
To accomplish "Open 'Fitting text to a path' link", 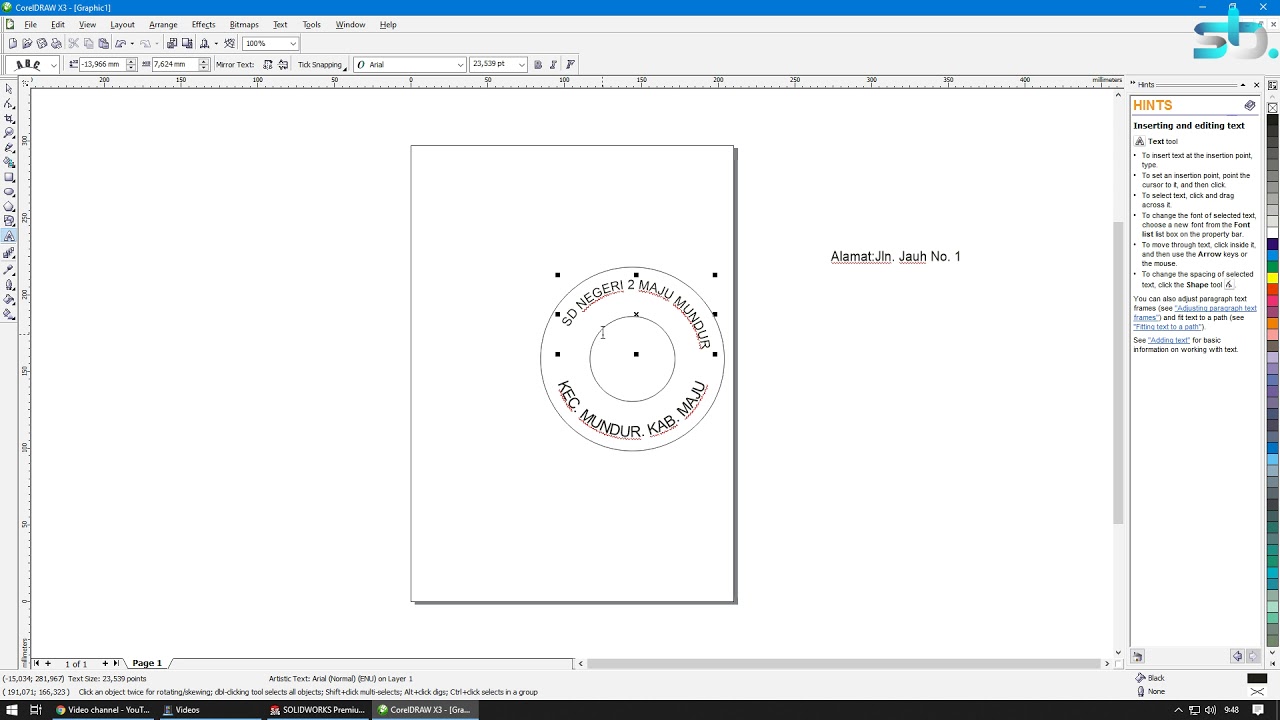I will pyautogui.click(x=1166, y=327).
